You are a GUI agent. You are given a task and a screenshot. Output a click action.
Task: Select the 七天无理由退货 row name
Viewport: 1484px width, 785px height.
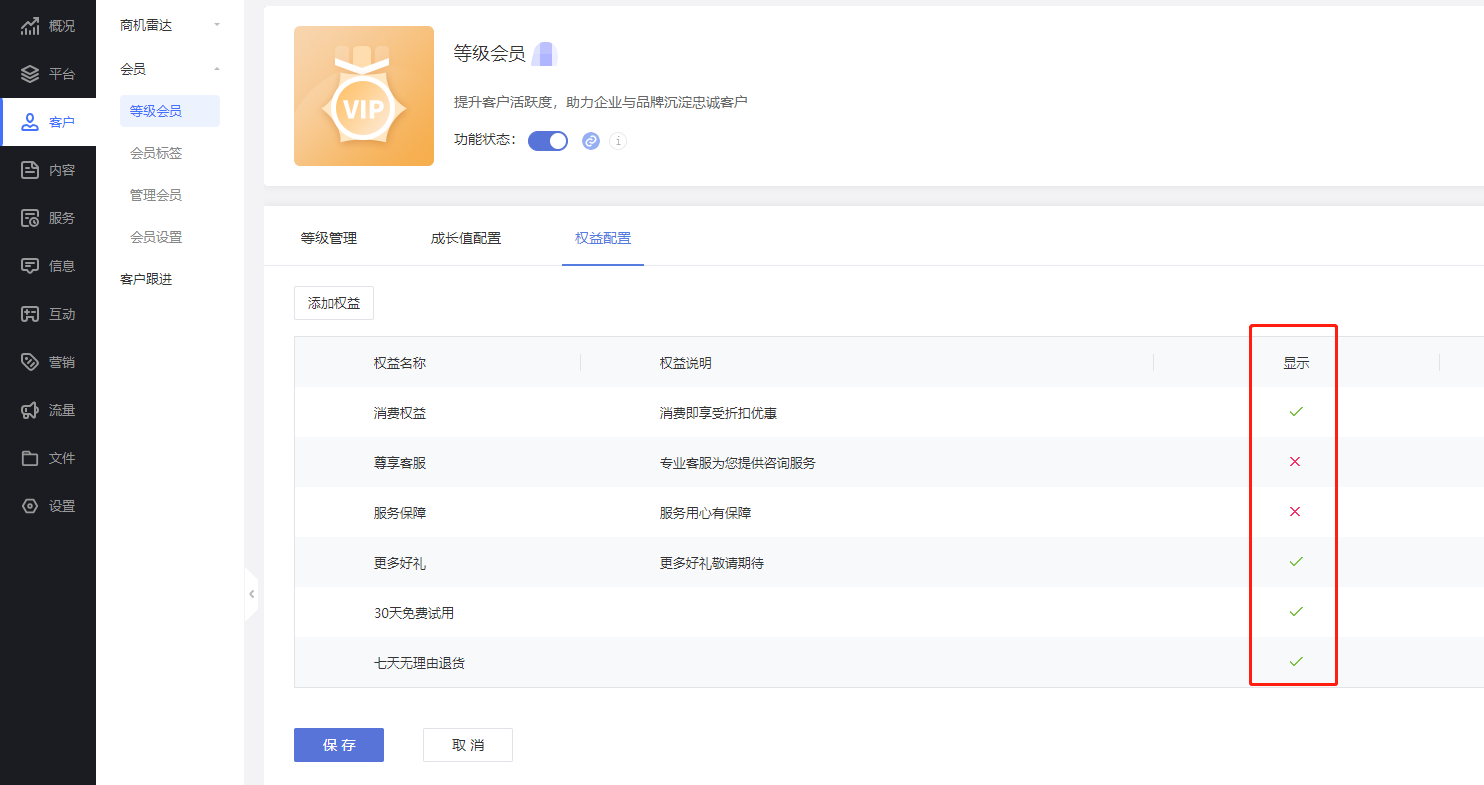(x=419, y=663)
